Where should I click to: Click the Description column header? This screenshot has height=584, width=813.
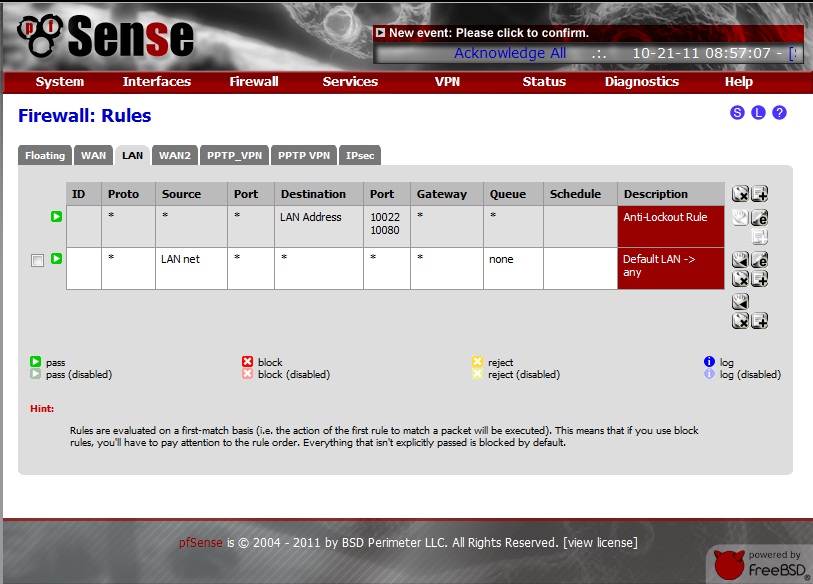point(671,194)
